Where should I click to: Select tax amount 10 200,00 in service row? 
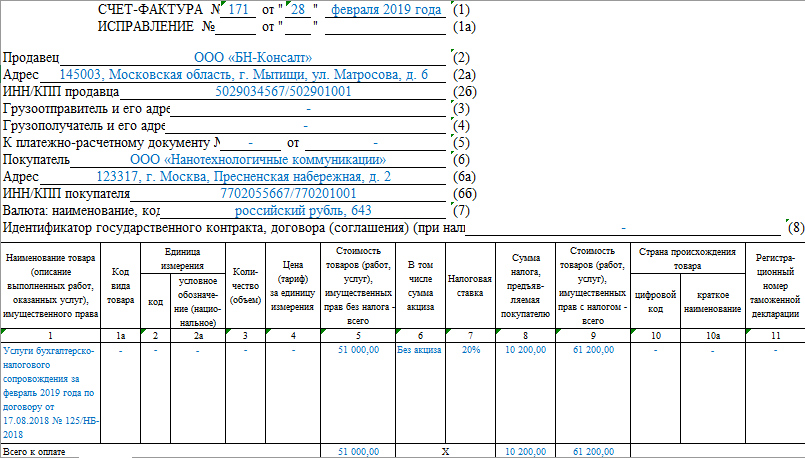tap(525, 351)
